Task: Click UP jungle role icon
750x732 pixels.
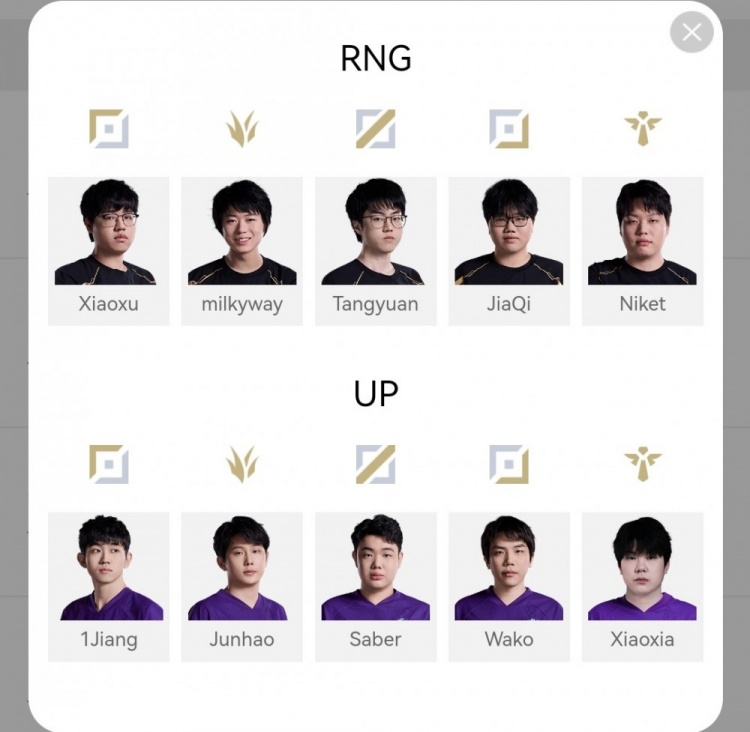Action: point(242,464)
